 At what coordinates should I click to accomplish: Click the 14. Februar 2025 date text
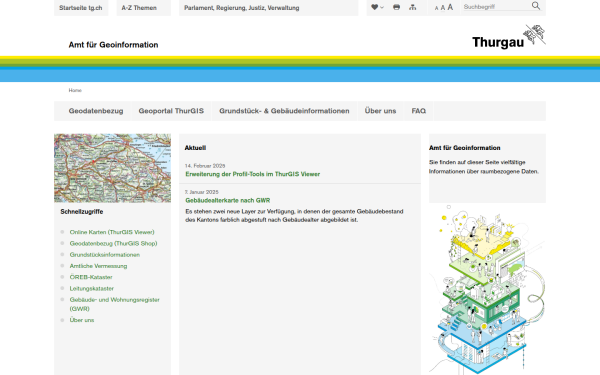pos(205,166)
